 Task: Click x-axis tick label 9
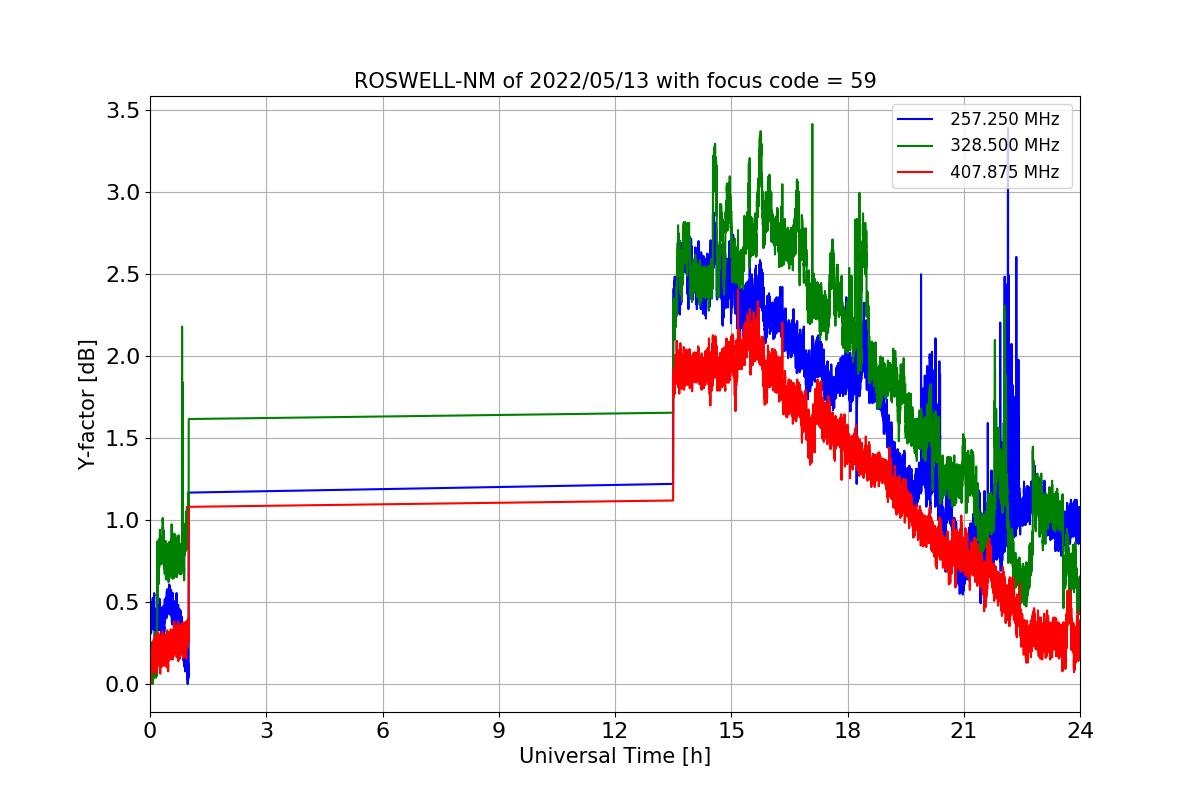499,730
